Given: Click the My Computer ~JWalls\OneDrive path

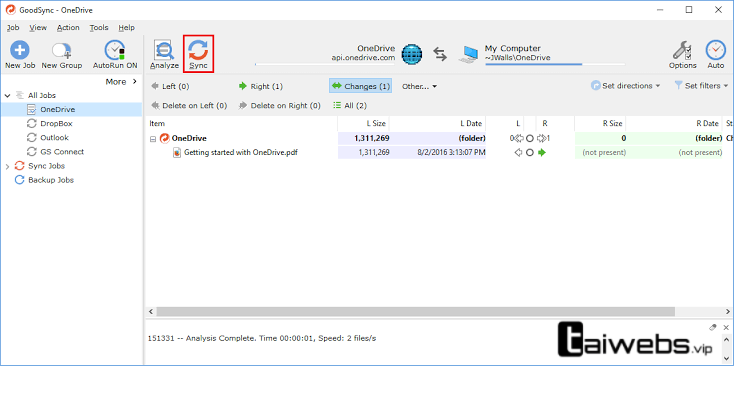Looking at the screenshot, I should pyautogui.click(x=517, y=58).
